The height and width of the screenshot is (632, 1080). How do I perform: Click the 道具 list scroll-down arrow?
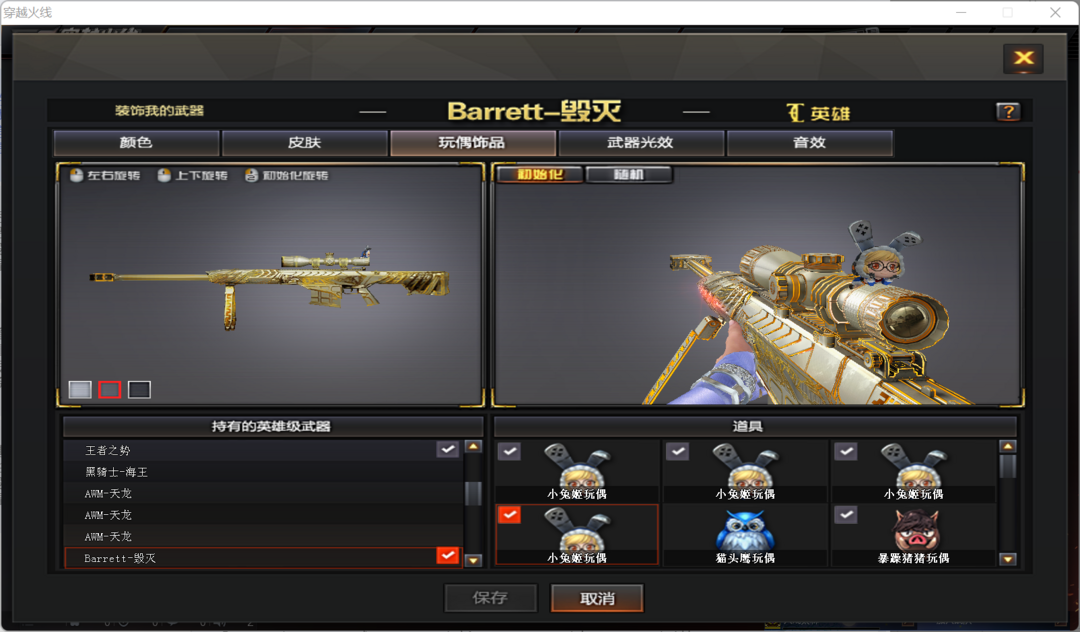click(x=1008, y=559)
